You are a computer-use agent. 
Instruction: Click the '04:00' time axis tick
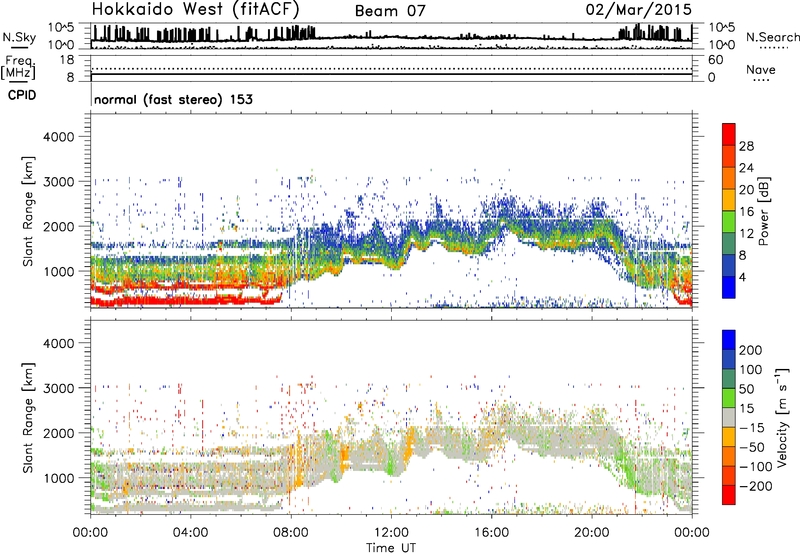190,533
